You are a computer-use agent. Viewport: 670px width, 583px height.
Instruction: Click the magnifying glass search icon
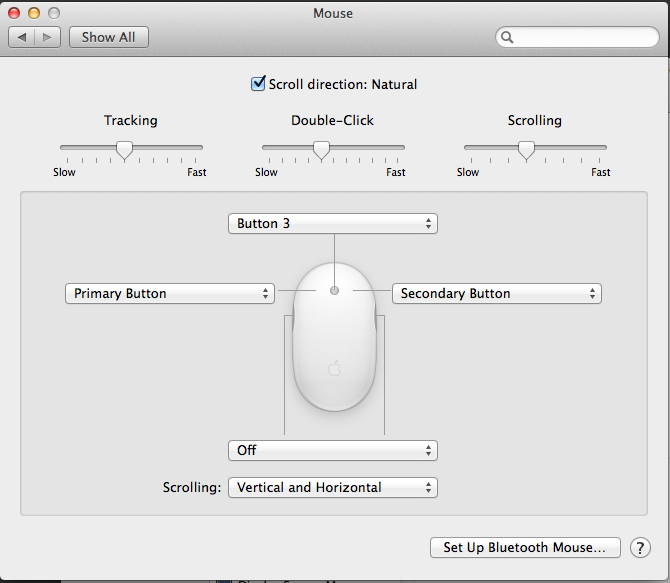pos(508,37)
